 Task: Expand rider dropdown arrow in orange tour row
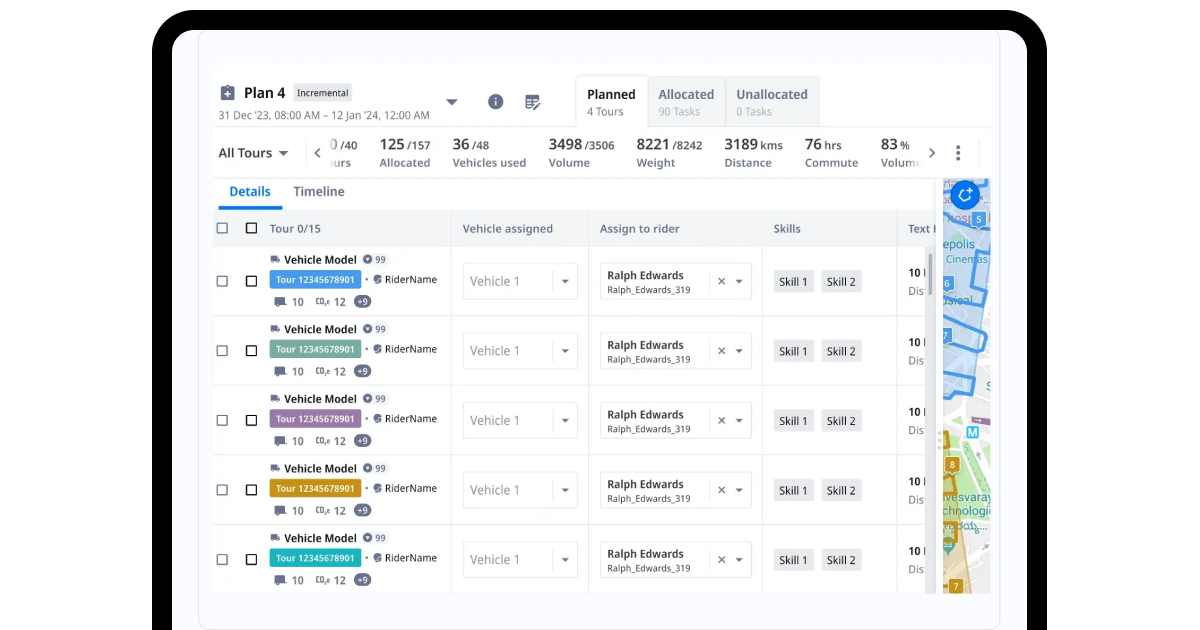point(740,491)
